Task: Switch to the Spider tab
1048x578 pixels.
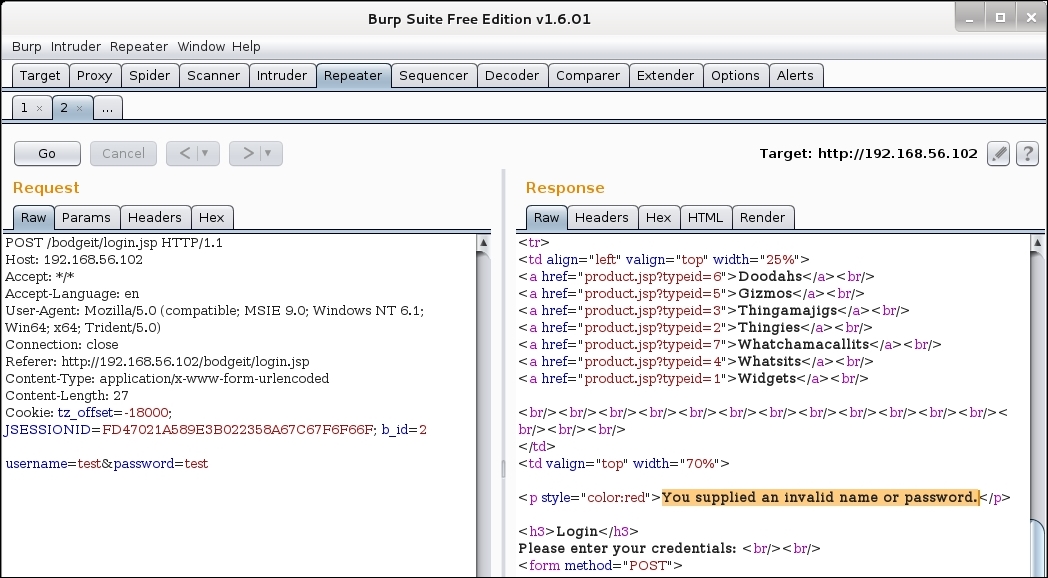Action: [x=150, y=76]
